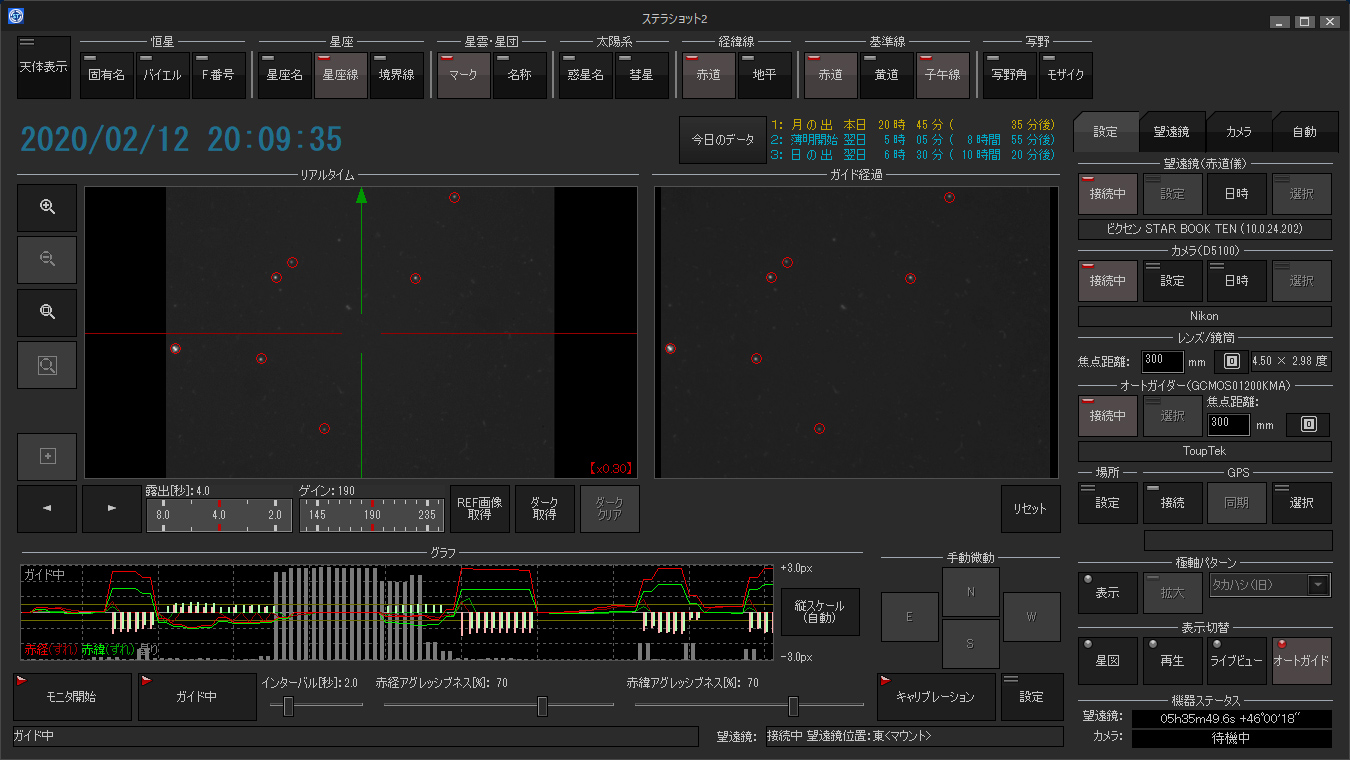Toggle the 固有名 star proper names

(107, 75)
